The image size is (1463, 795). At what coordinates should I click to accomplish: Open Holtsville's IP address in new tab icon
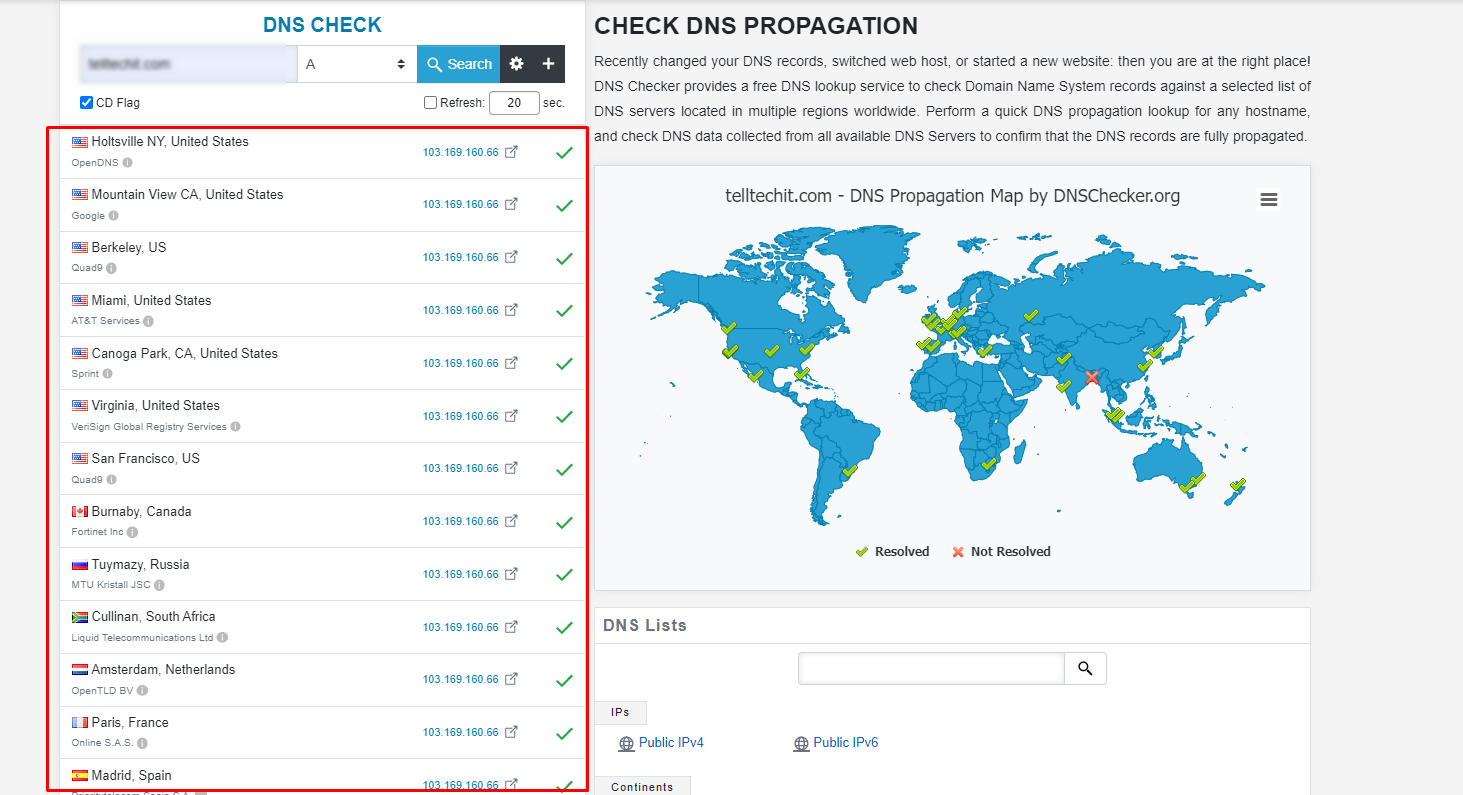(511, 151)
